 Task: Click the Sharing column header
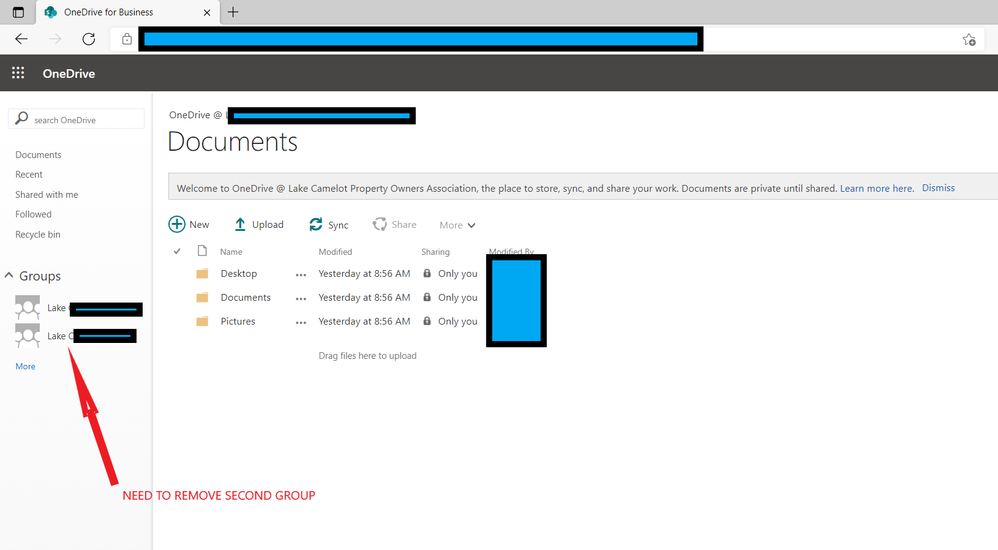coord(435,252)
